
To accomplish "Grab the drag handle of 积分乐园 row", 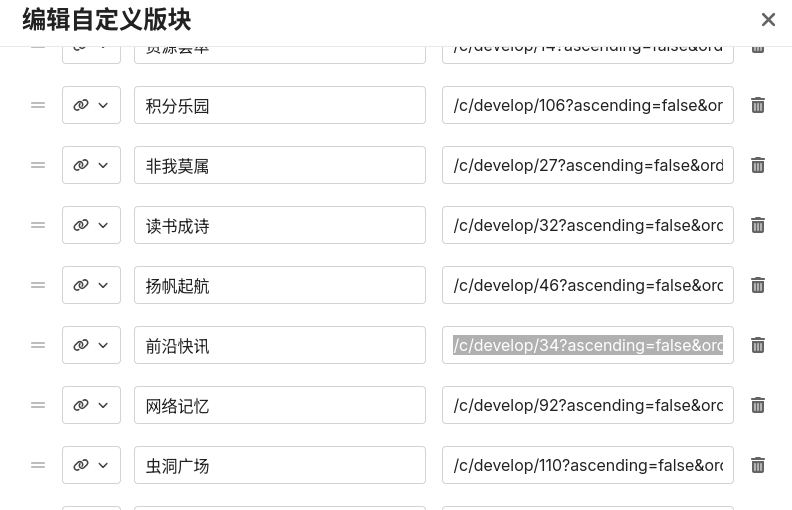I will pyautogui.click(x=38, y=105).
